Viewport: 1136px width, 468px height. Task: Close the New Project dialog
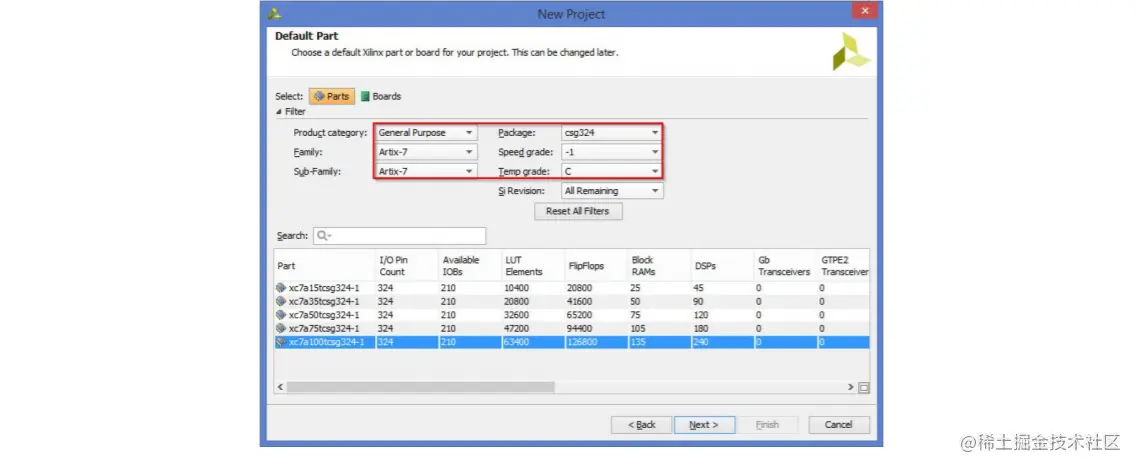pos(864,11)
